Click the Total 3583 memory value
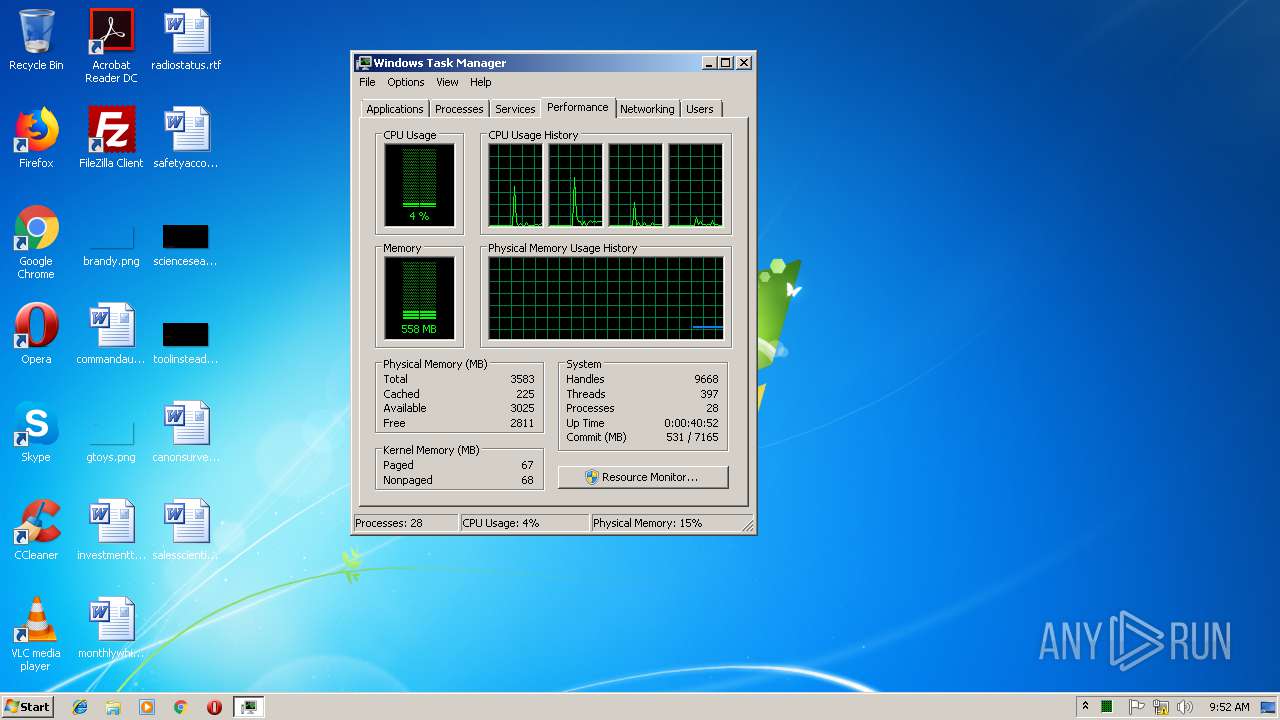The height and width of the screenshot is (720, 1280). pos(522,379)
